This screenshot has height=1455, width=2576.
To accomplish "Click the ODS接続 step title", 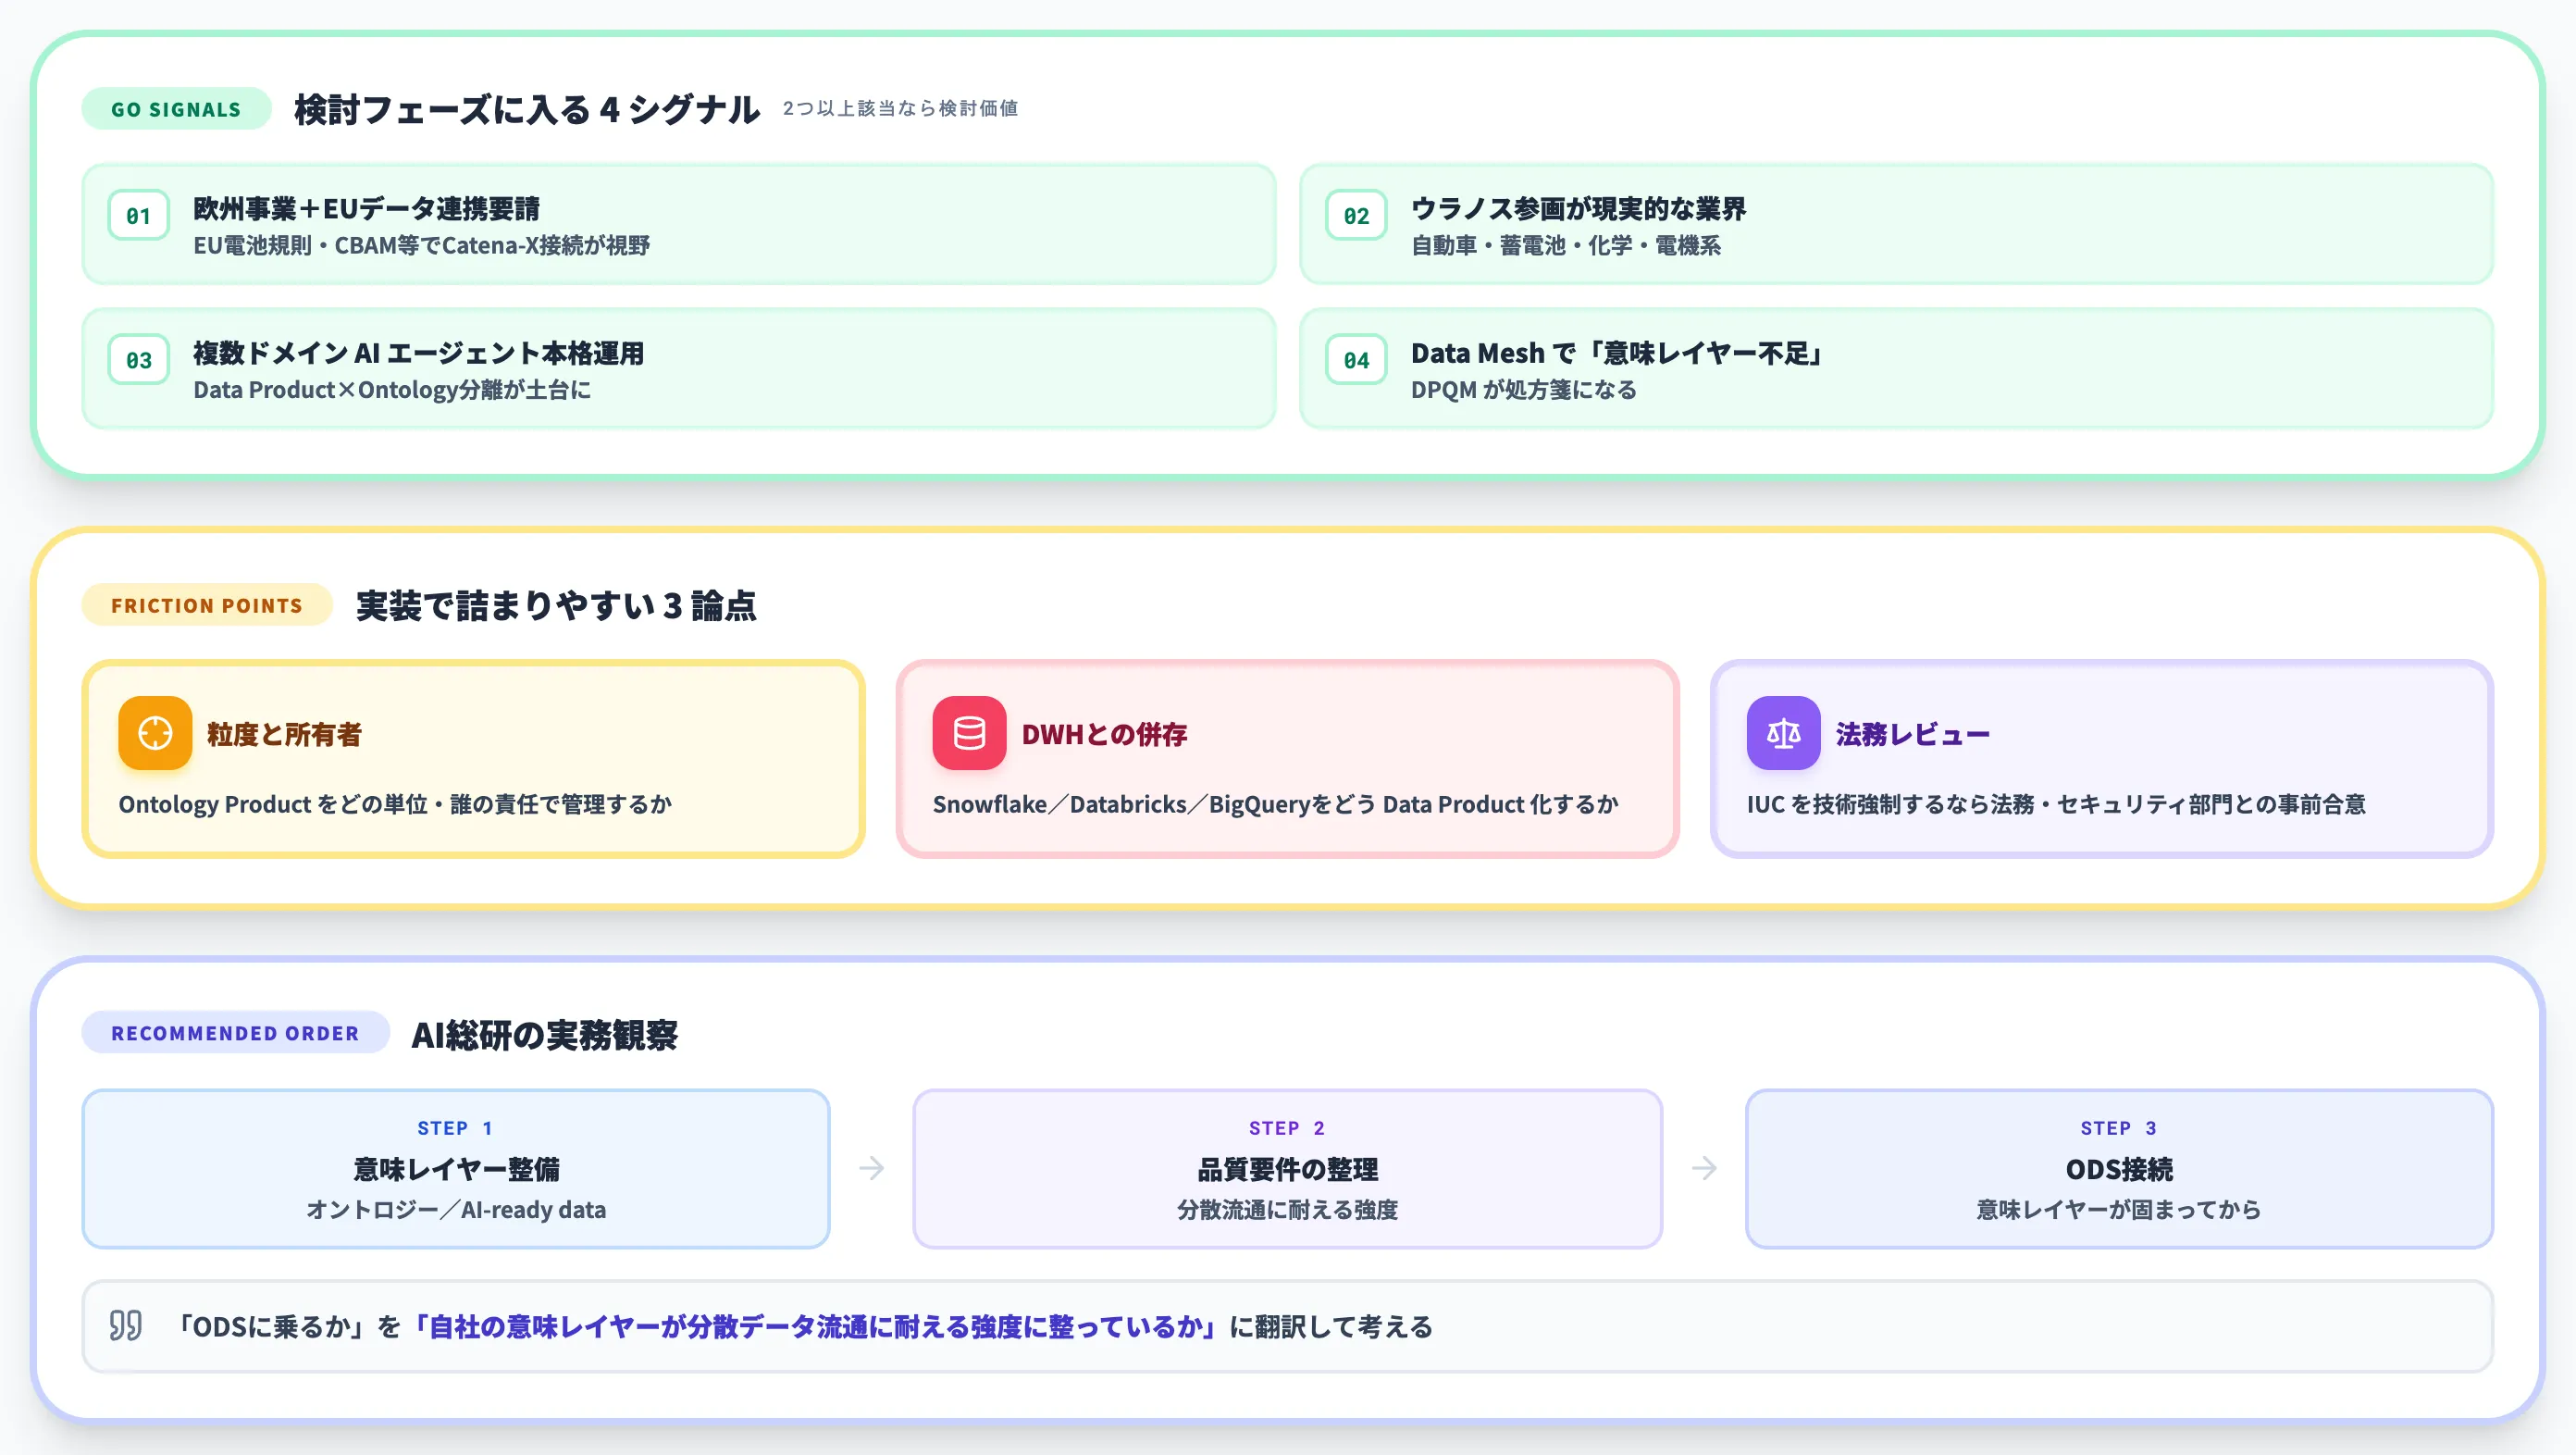I will [2119, 1169].
